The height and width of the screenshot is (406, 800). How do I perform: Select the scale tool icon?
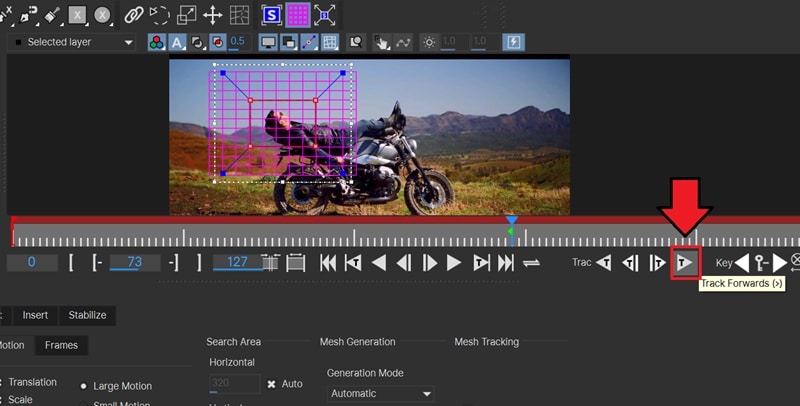click(x=186, y=15)
